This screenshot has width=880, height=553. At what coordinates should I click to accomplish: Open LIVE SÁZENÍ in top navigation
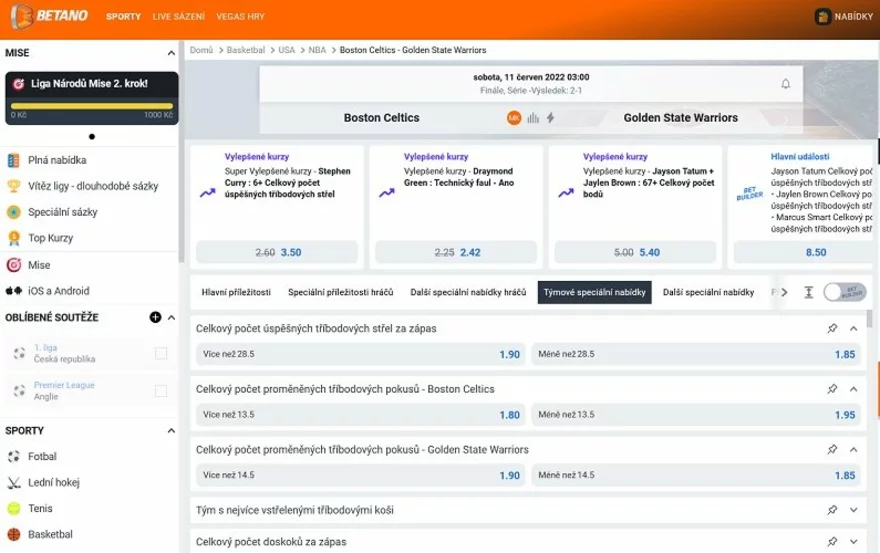[x=178, y=17]
